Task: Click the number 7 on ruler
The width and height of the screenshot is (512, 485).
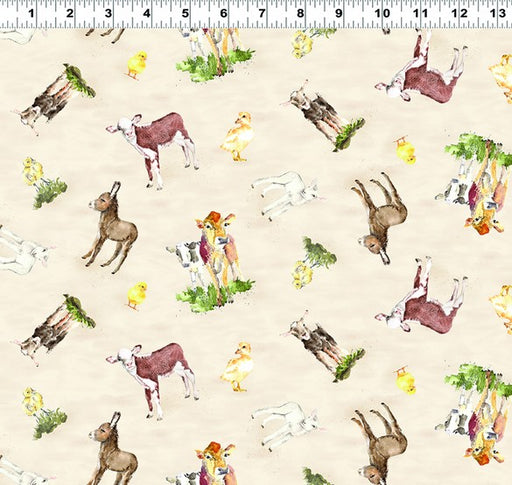Action: point(262,14)
